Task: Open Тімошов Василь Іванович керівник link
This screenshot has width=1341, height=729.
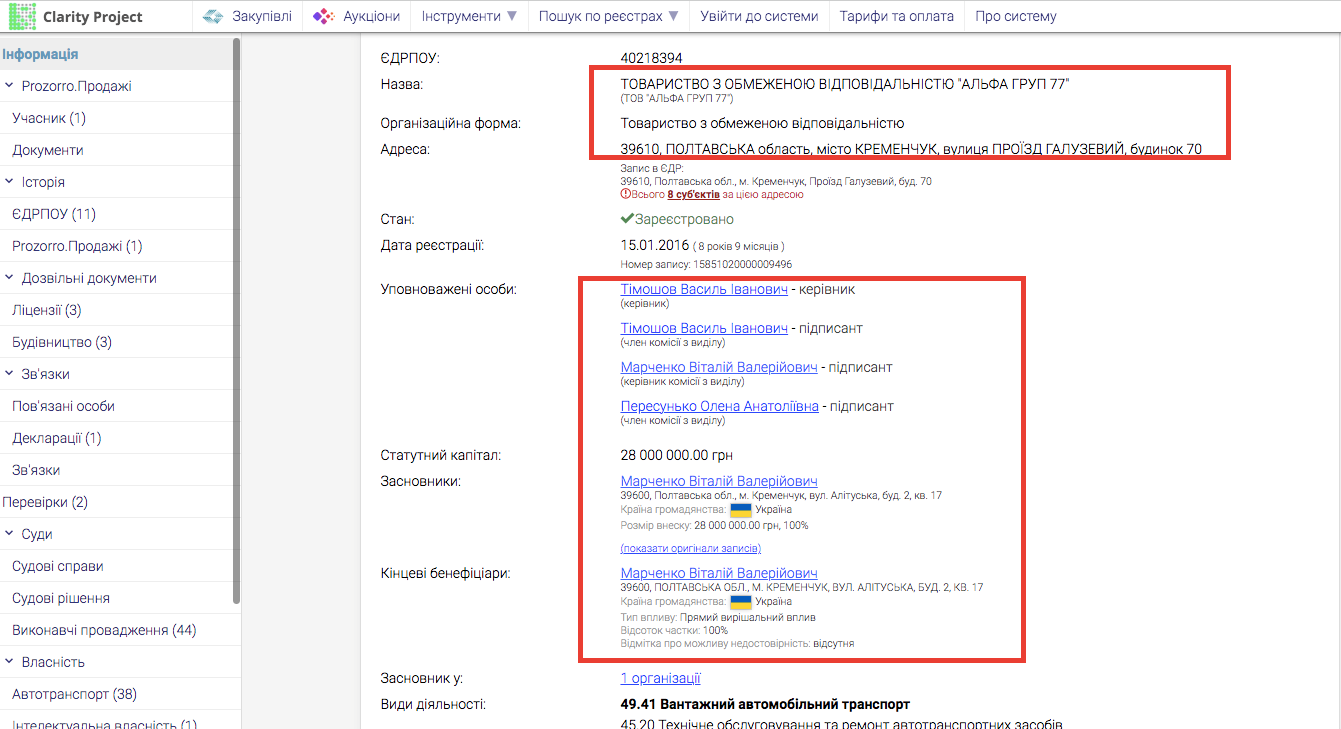Action: (x=704, y=289)
